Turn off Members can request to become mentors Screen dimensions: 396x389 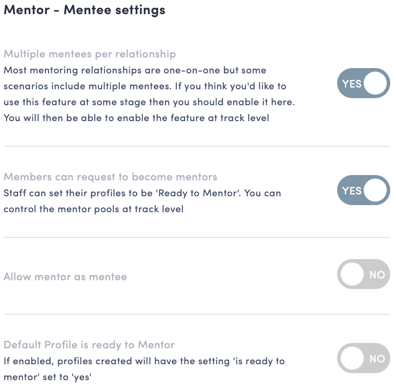tap(363, 190)
